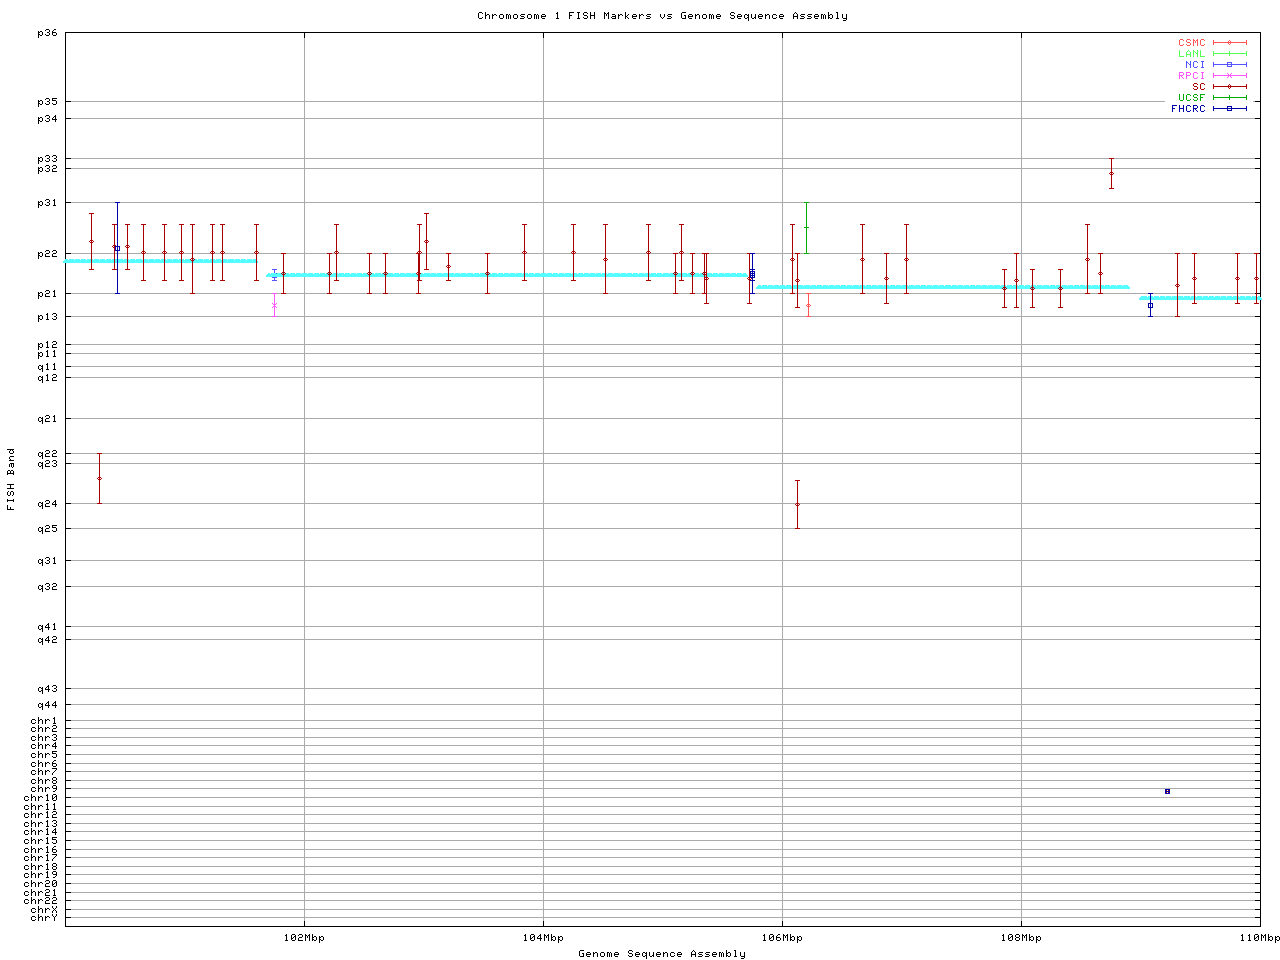Click the red square marker on the chr10 row
The image size is (1280, 960).
coord(1167,791)
